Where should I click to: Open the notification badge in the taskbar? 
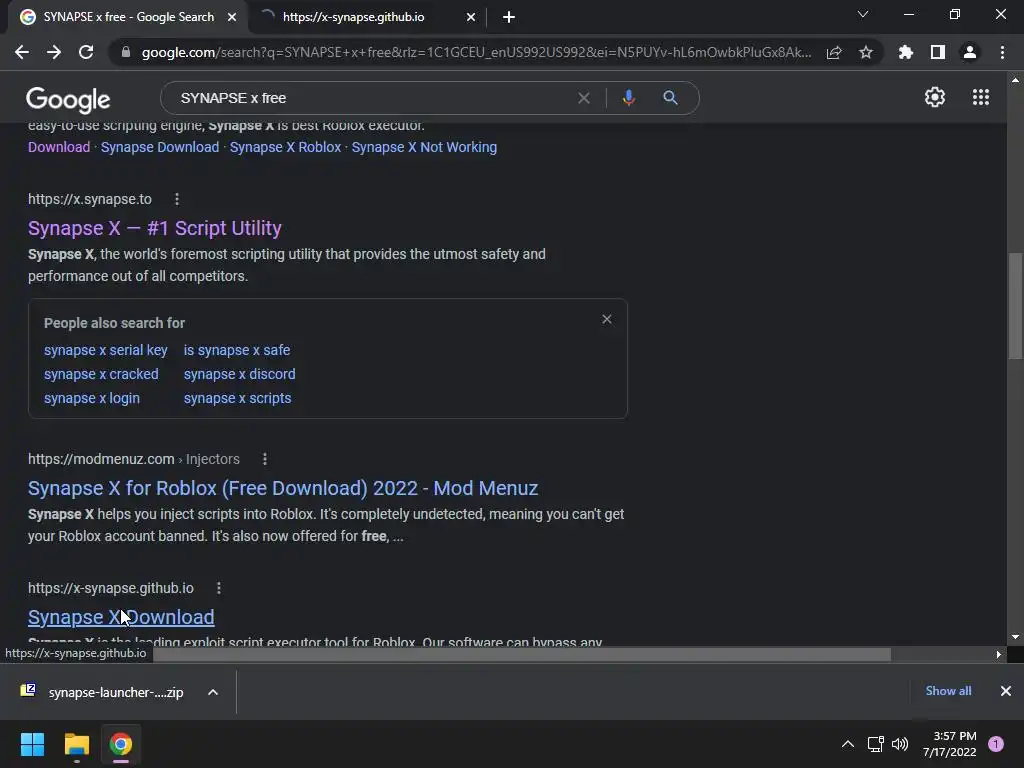996,744
